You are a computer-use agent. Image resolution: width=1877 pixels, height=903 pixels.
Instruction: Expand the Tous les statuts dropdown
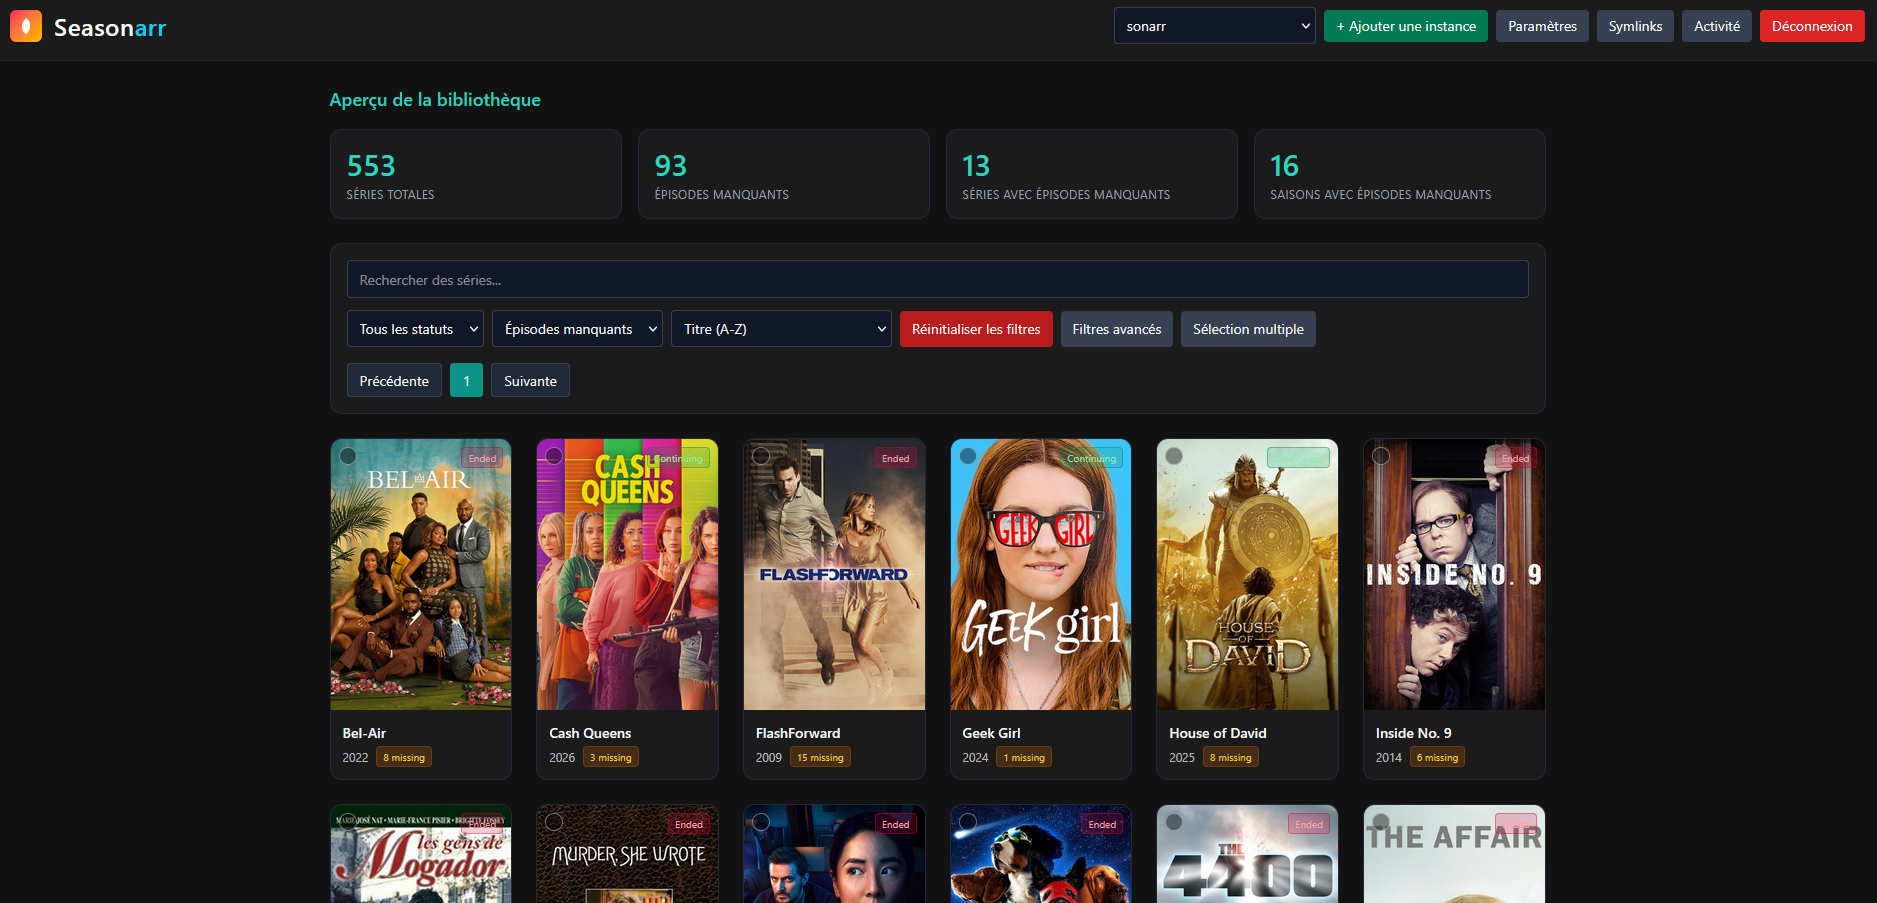415,329
